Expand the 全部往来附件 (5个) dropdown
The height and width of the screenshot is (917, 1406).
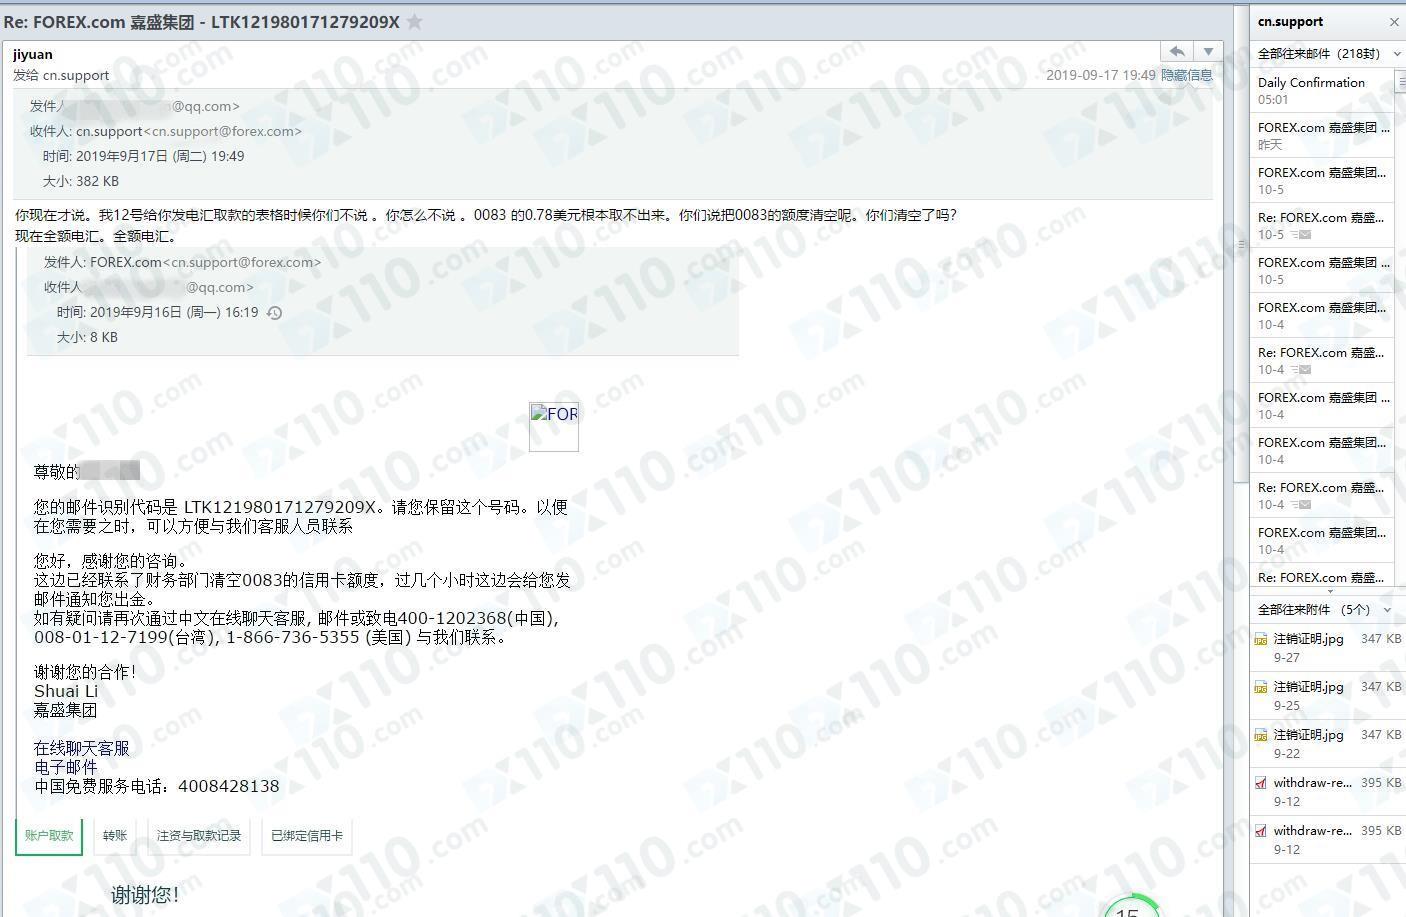point(1387,610)
